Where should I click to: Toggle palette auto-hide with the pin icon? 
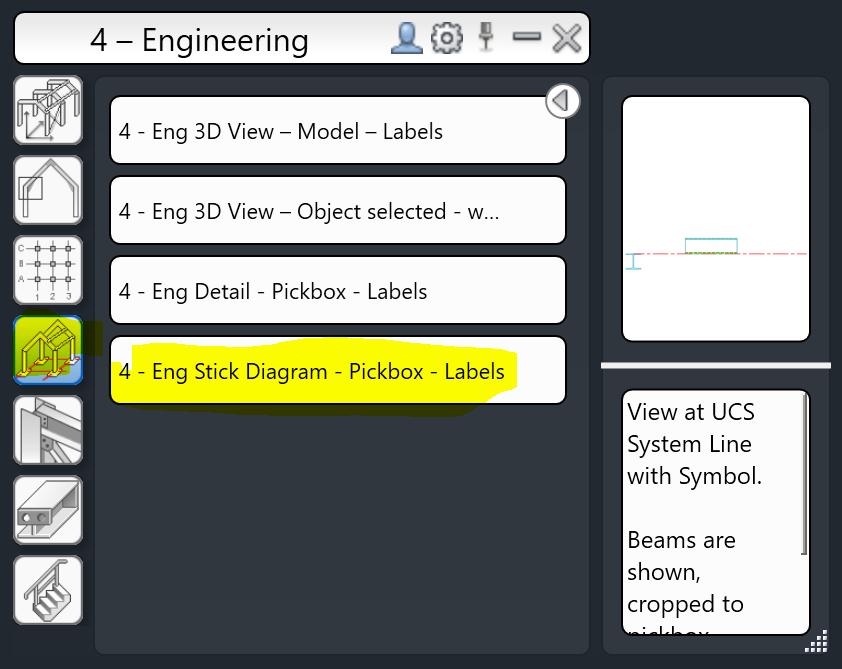point(486,38)
